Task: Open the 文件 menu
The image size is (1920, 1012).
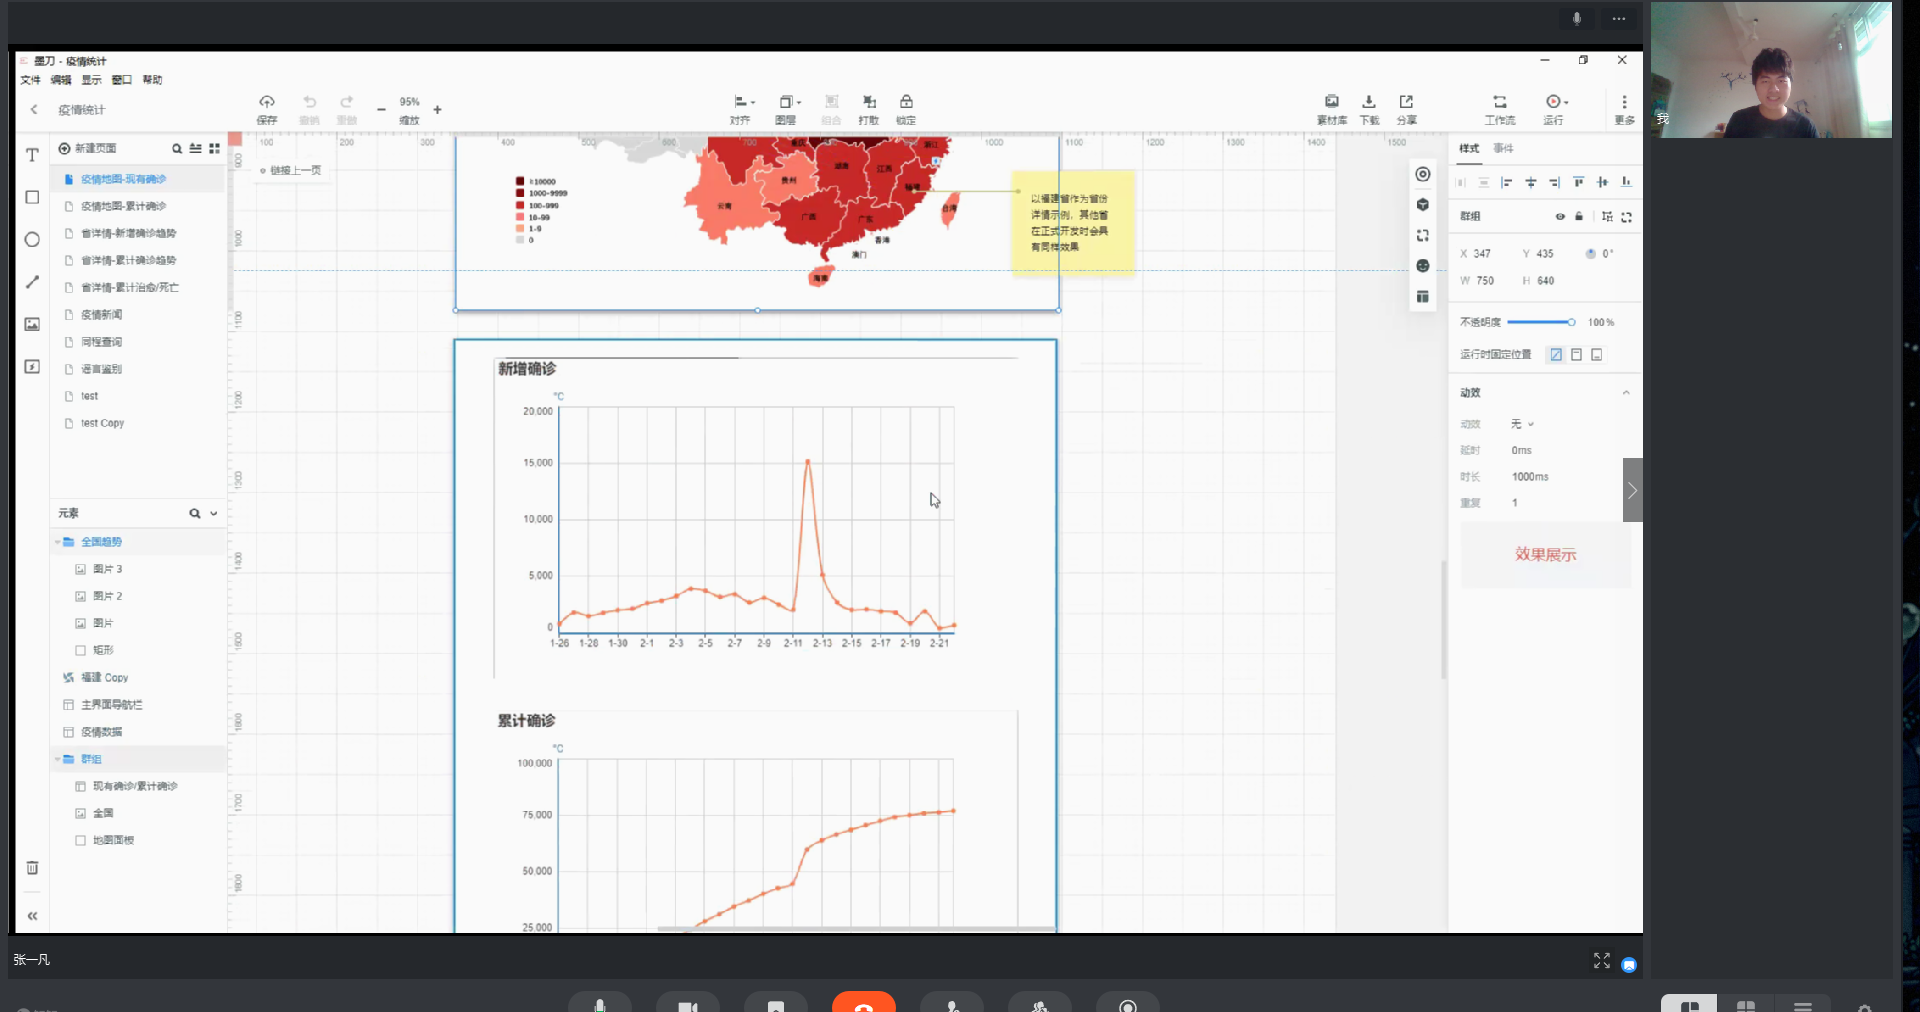Action: click(x=31, y=80)
